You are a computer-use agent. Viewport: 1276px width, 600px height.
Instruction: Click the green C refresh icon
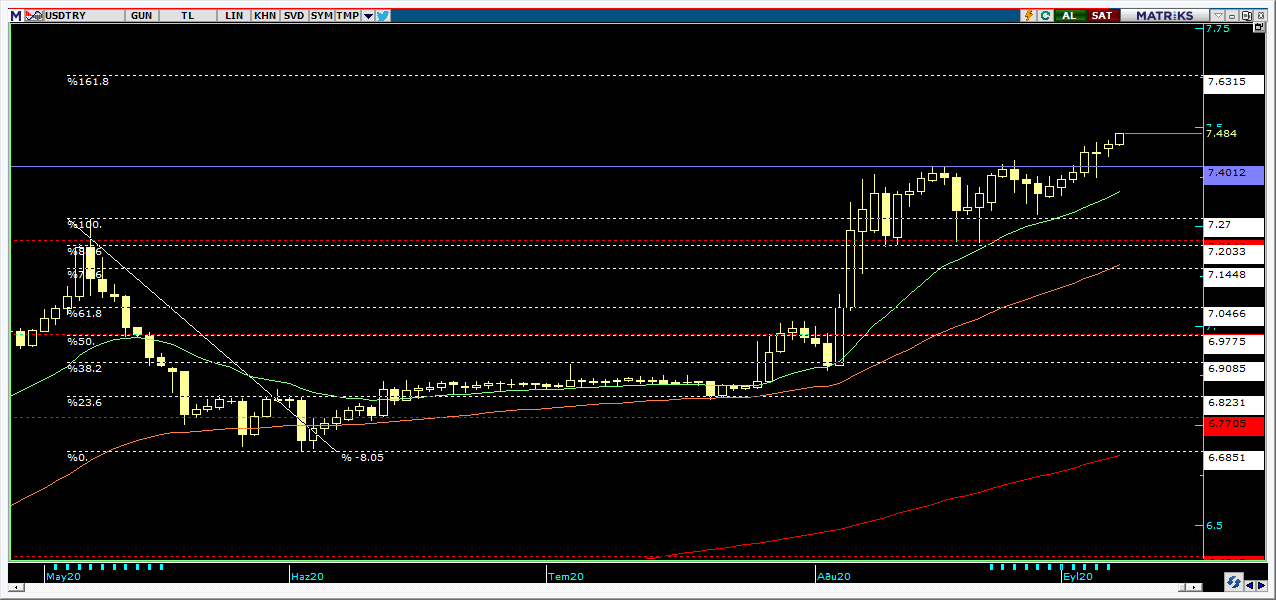(1045, 15)
